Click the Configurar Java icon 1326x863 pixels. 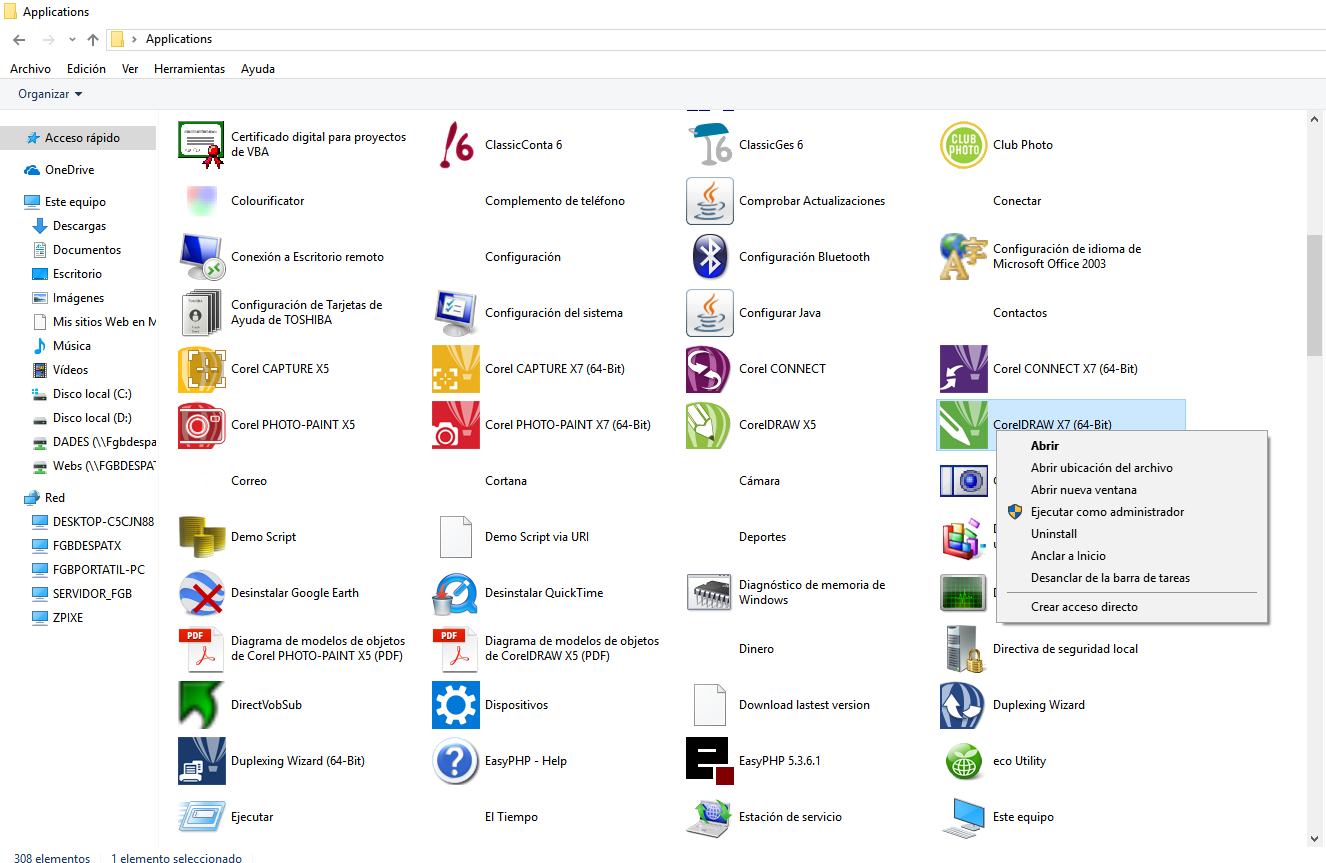710,313
